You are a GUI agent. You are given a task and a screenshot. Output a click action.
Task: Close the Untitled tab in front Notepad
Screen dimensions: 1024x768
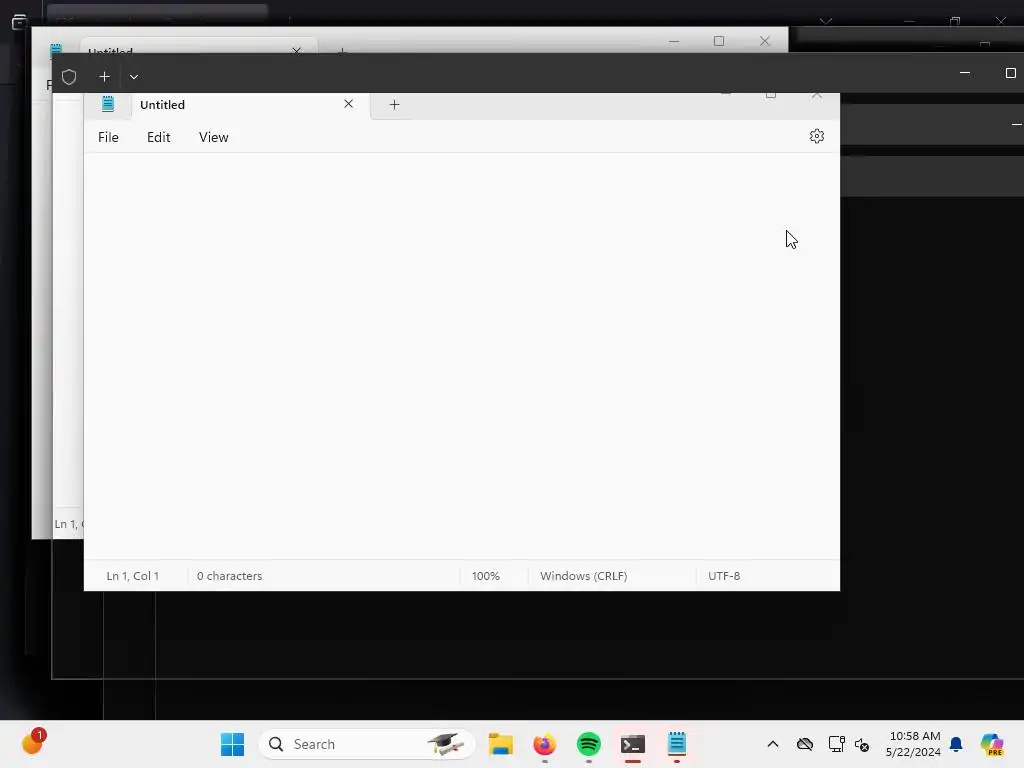point(348,104)
